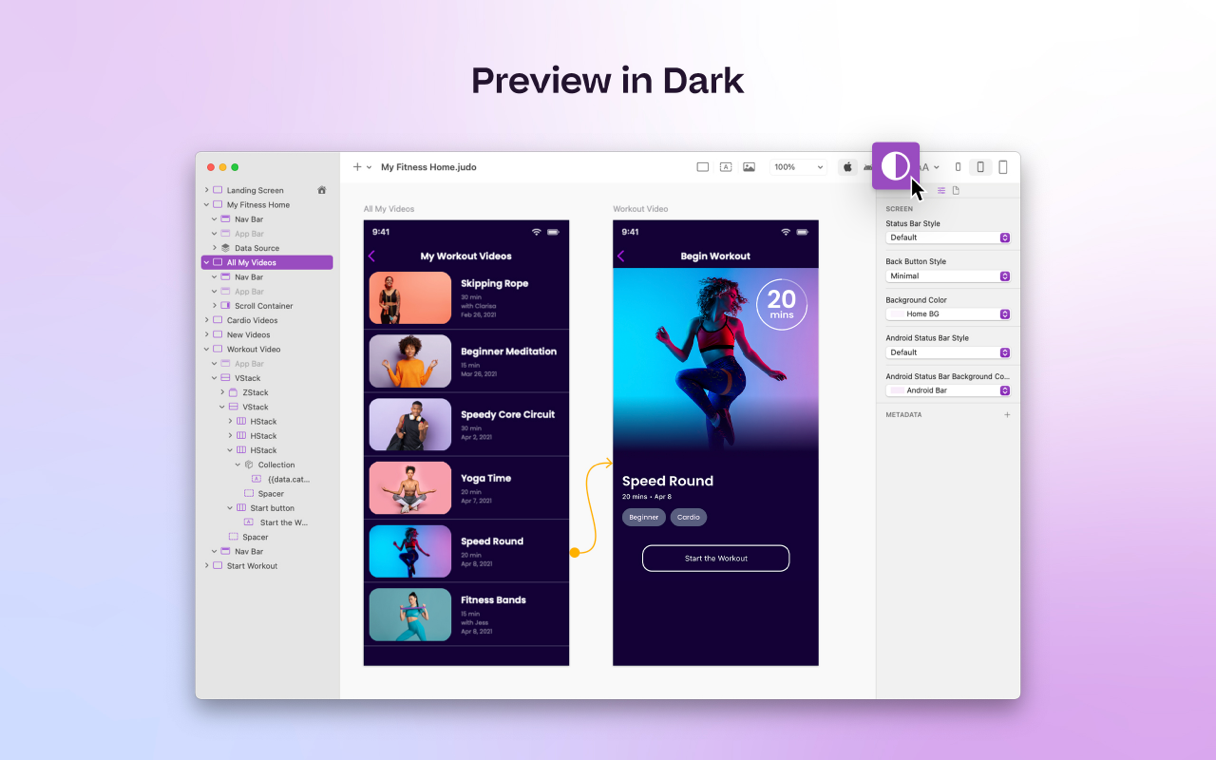The width and height of the screenshot is (1216, 760).
Task: Click back chevron on Begin Workout screen
Action: pyautogui.click(x=621, y=256)
